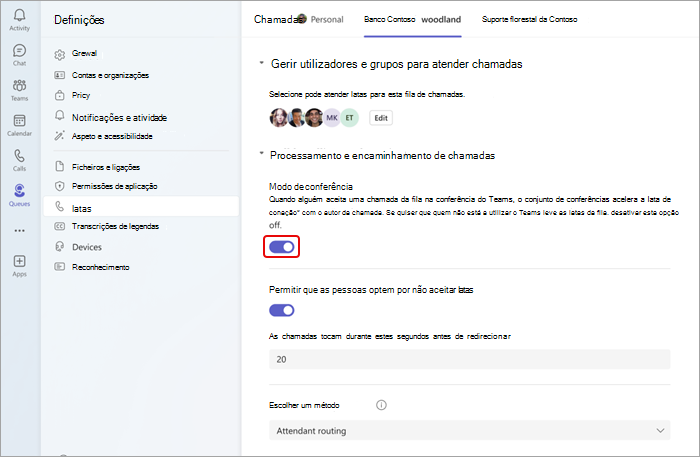Open the Queues icon in sidebar
Screen dimensions: 700x457
19,191
